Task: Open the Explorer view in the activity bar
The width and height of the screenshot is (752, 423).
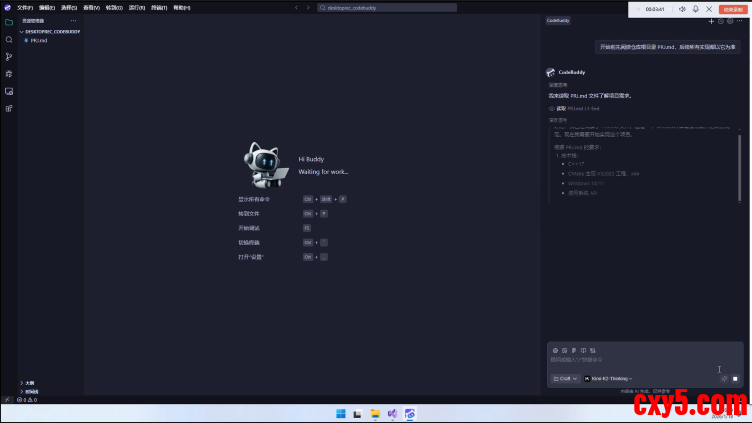Action: tap(9, 21)
